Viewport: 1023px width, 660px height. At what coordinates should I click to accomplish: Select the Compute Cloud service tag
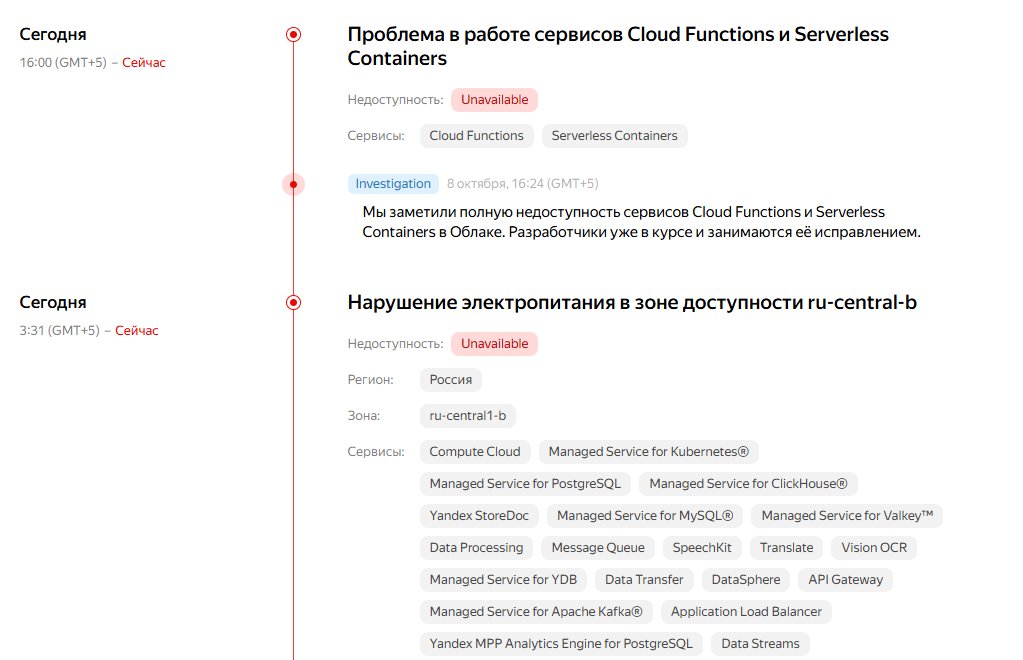(475, 451)
